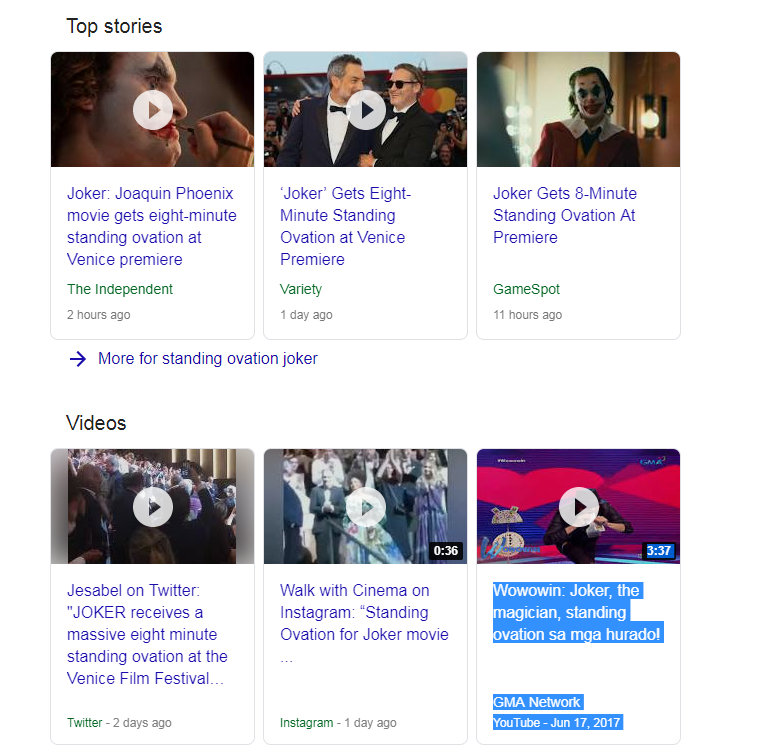762x754 pixels.
Task: Open headline 'Joker: Joaquin Phoenix movie gets eight-minute standing ovation'
Action: click(152, 226)
